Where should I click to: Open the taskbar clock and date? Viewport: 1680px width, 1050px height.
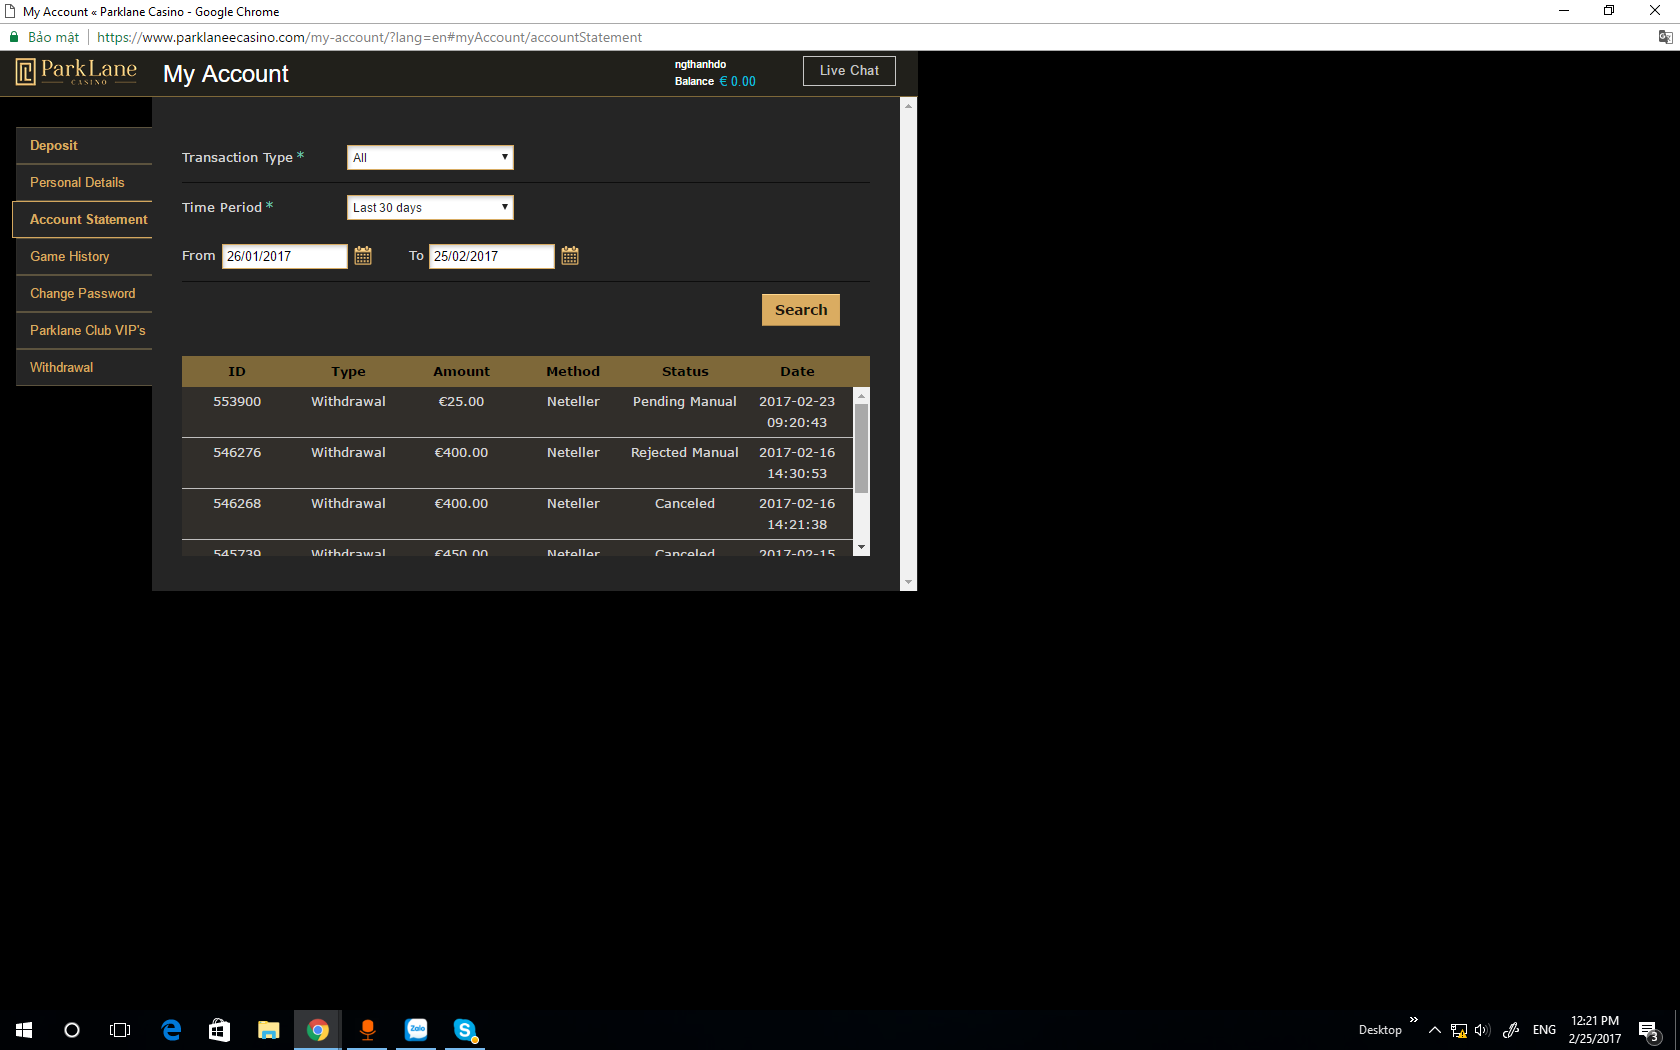tap(1595, 1030)
